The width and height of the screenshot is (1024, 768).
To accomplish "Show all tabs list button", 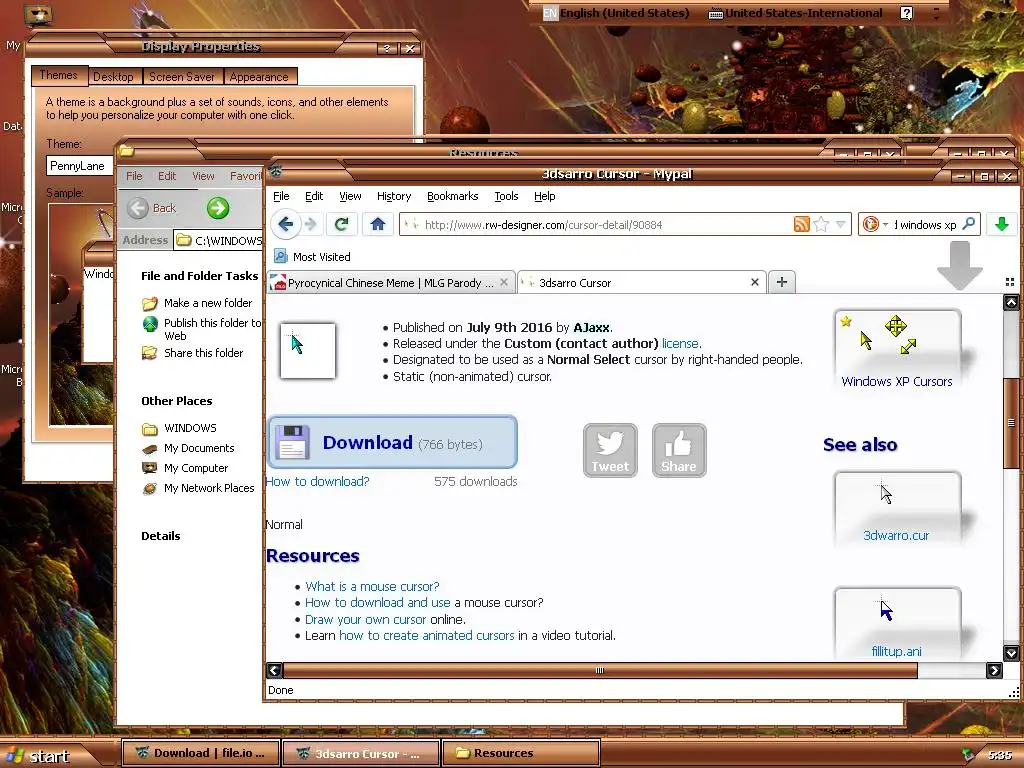I will (1010, 282).
